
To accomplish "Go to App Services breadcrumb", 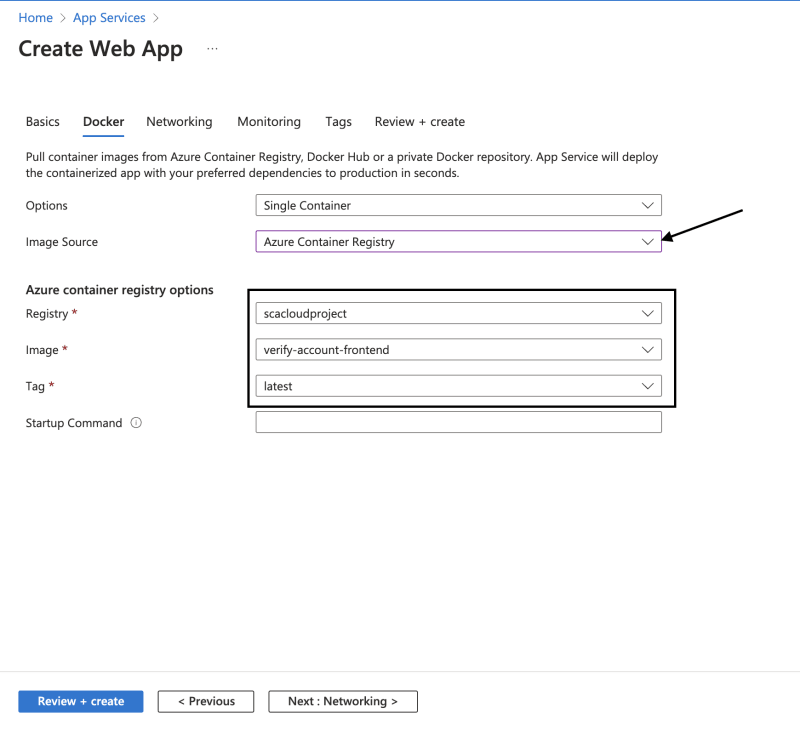I will pyautogui.click(x=109, y=18).
